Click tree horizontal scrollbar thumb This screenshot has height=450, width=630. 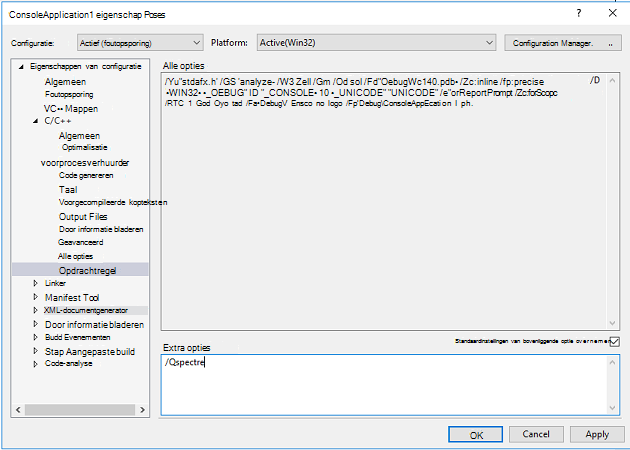click(80, 410)
